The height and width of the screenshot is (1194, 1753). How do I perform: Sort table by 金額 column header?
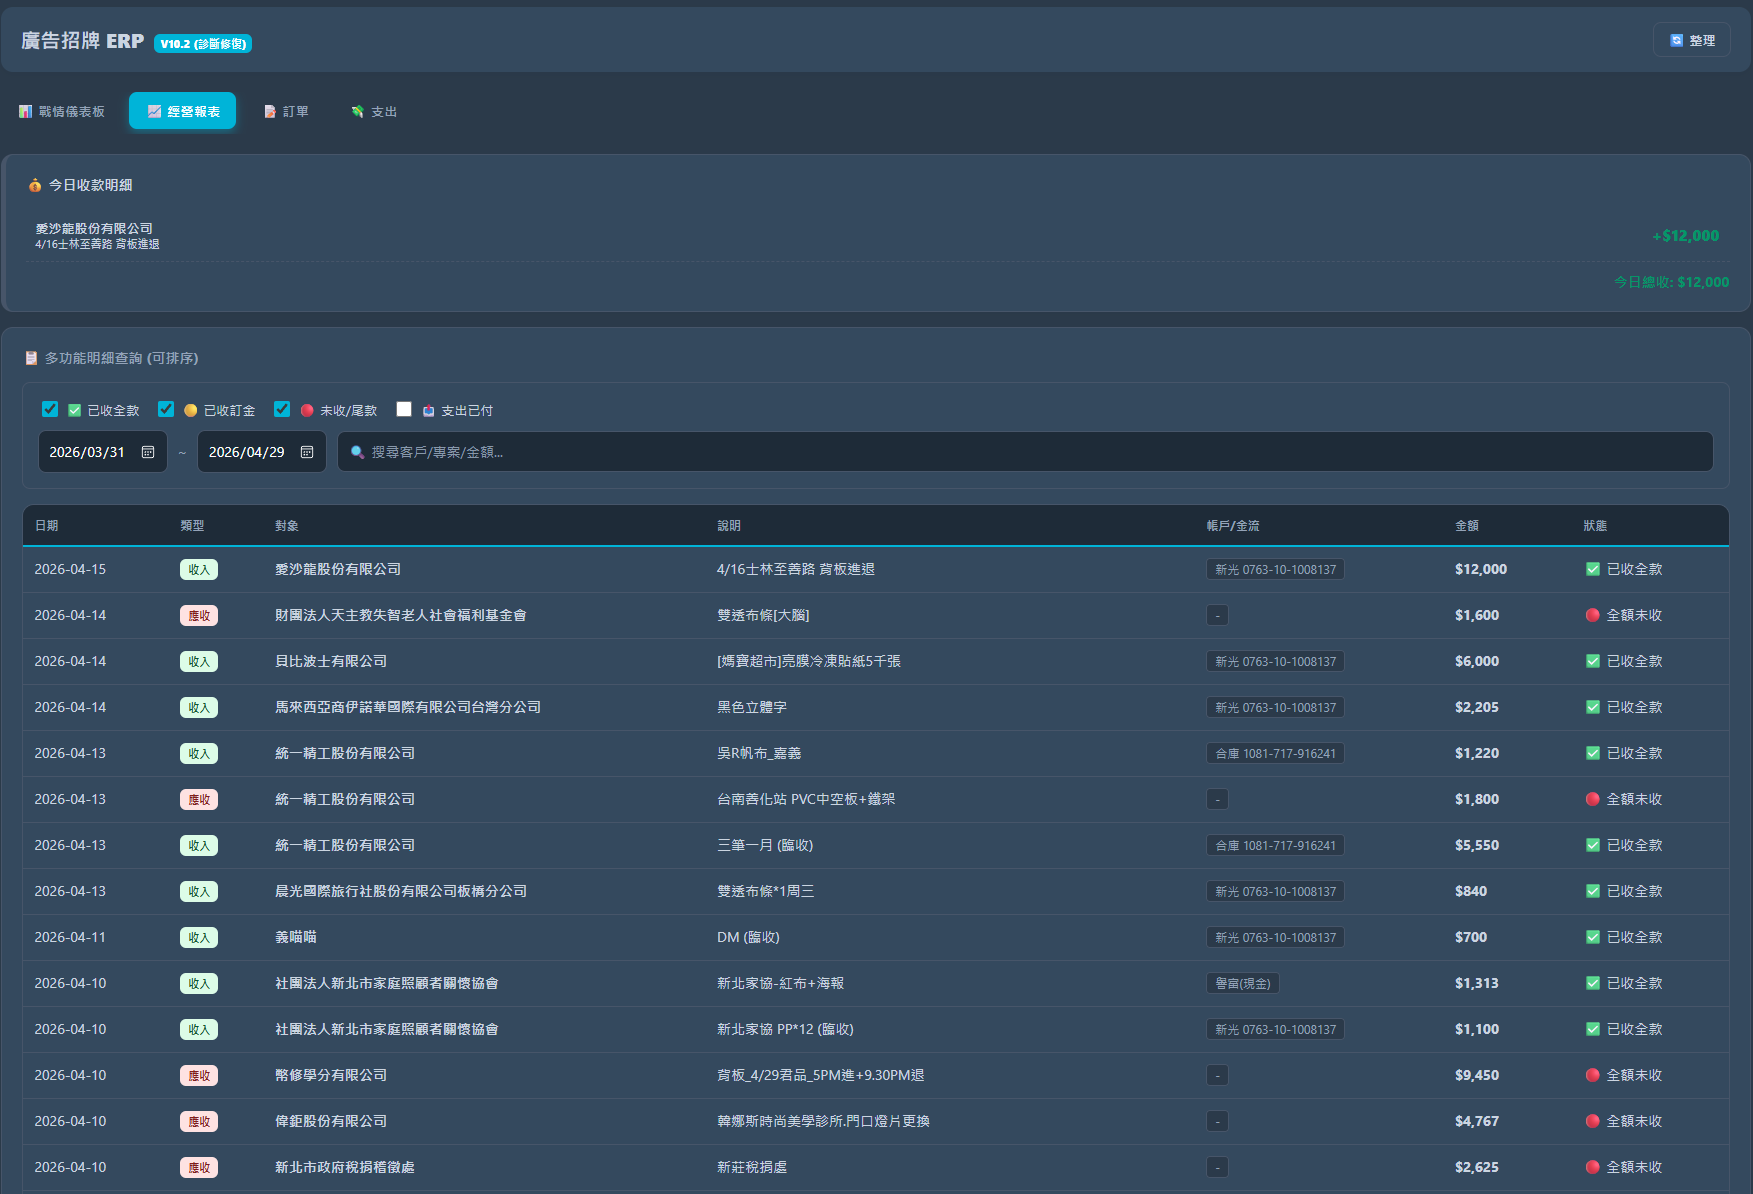(1466, 525)
